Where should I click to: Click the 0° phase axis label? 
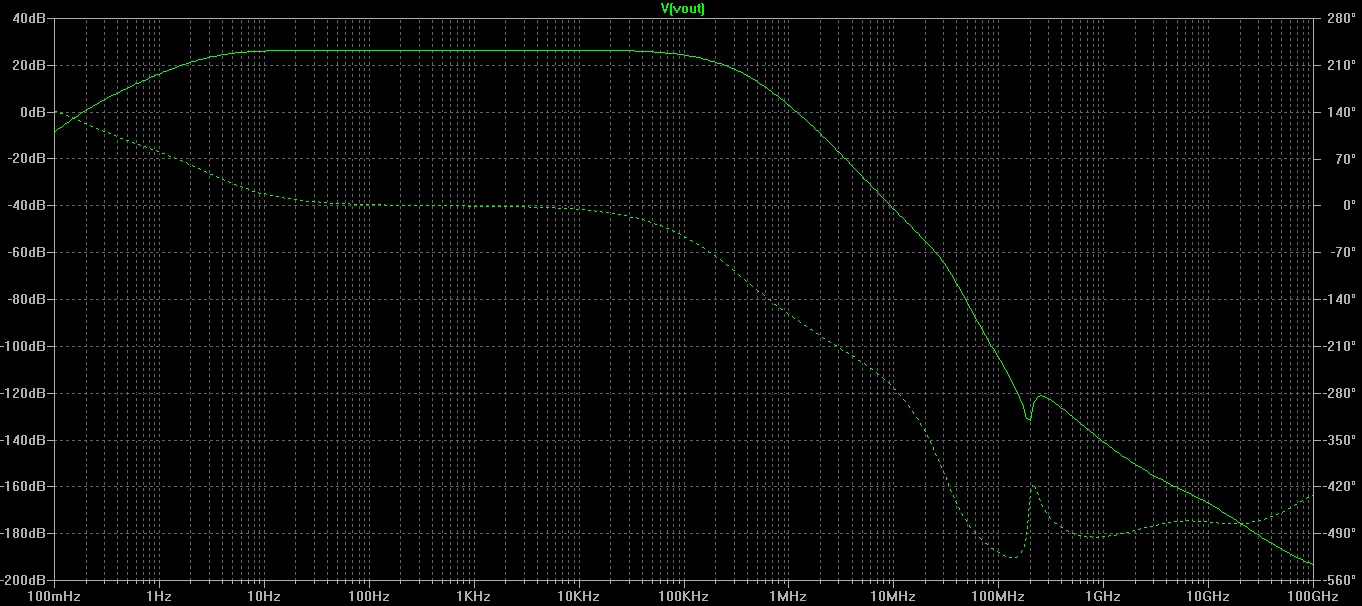tap(1347, 205)
